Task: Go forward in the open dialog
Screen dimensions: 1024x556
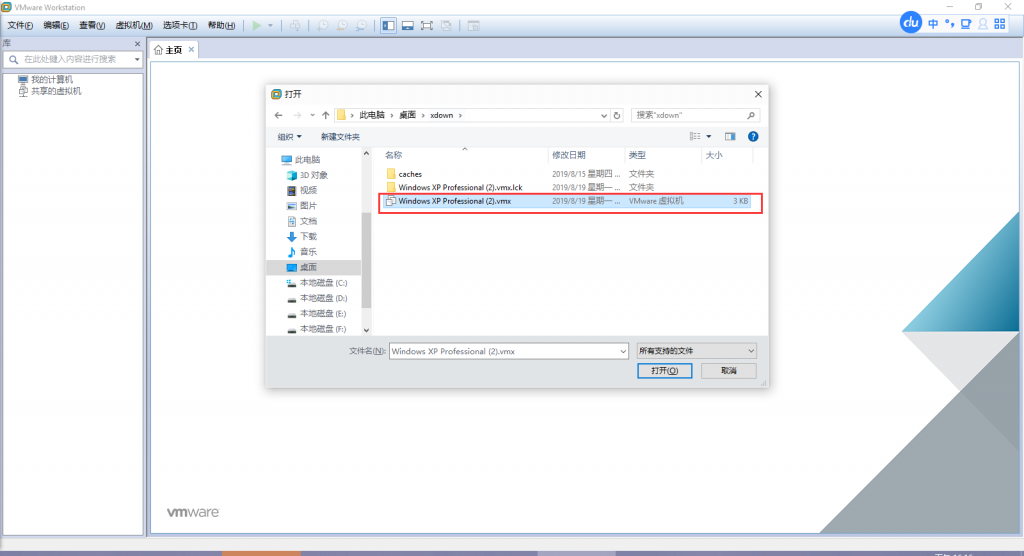Action: coord(297,116)
